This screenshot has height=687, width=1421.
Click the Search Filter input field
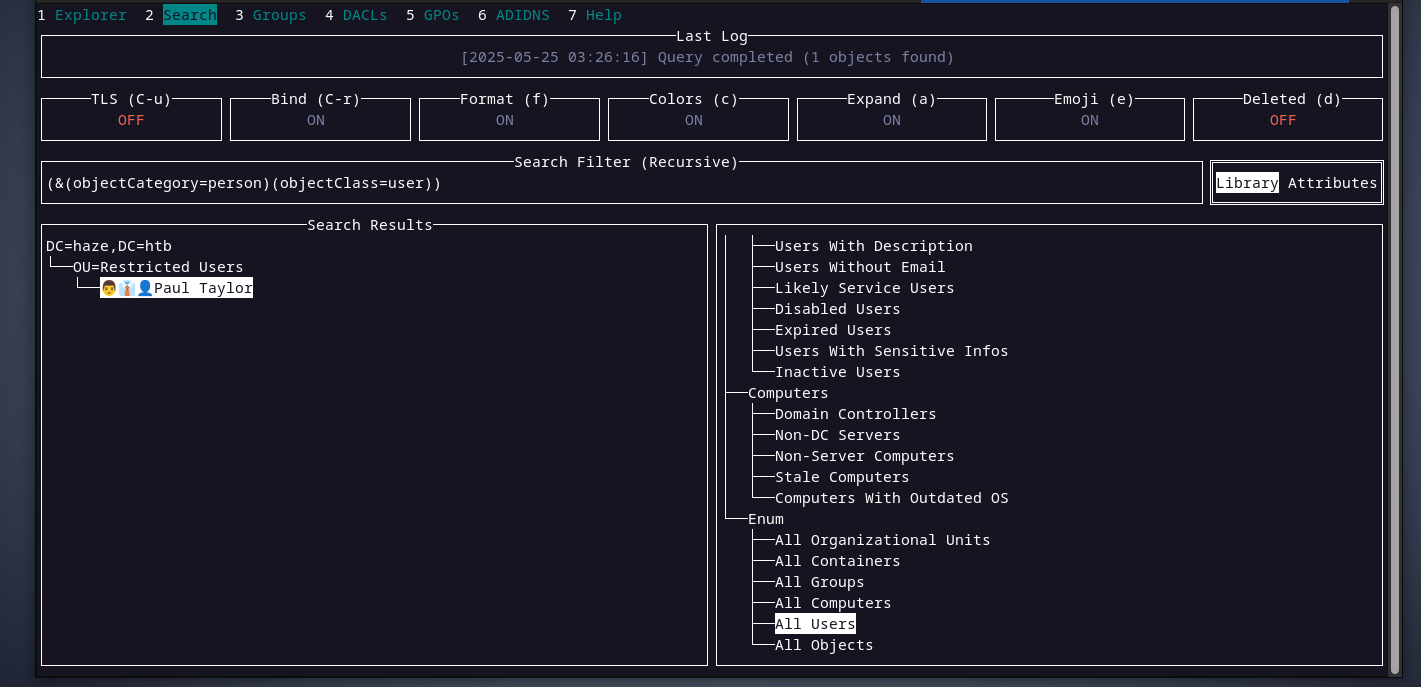[x=620, y=184]
